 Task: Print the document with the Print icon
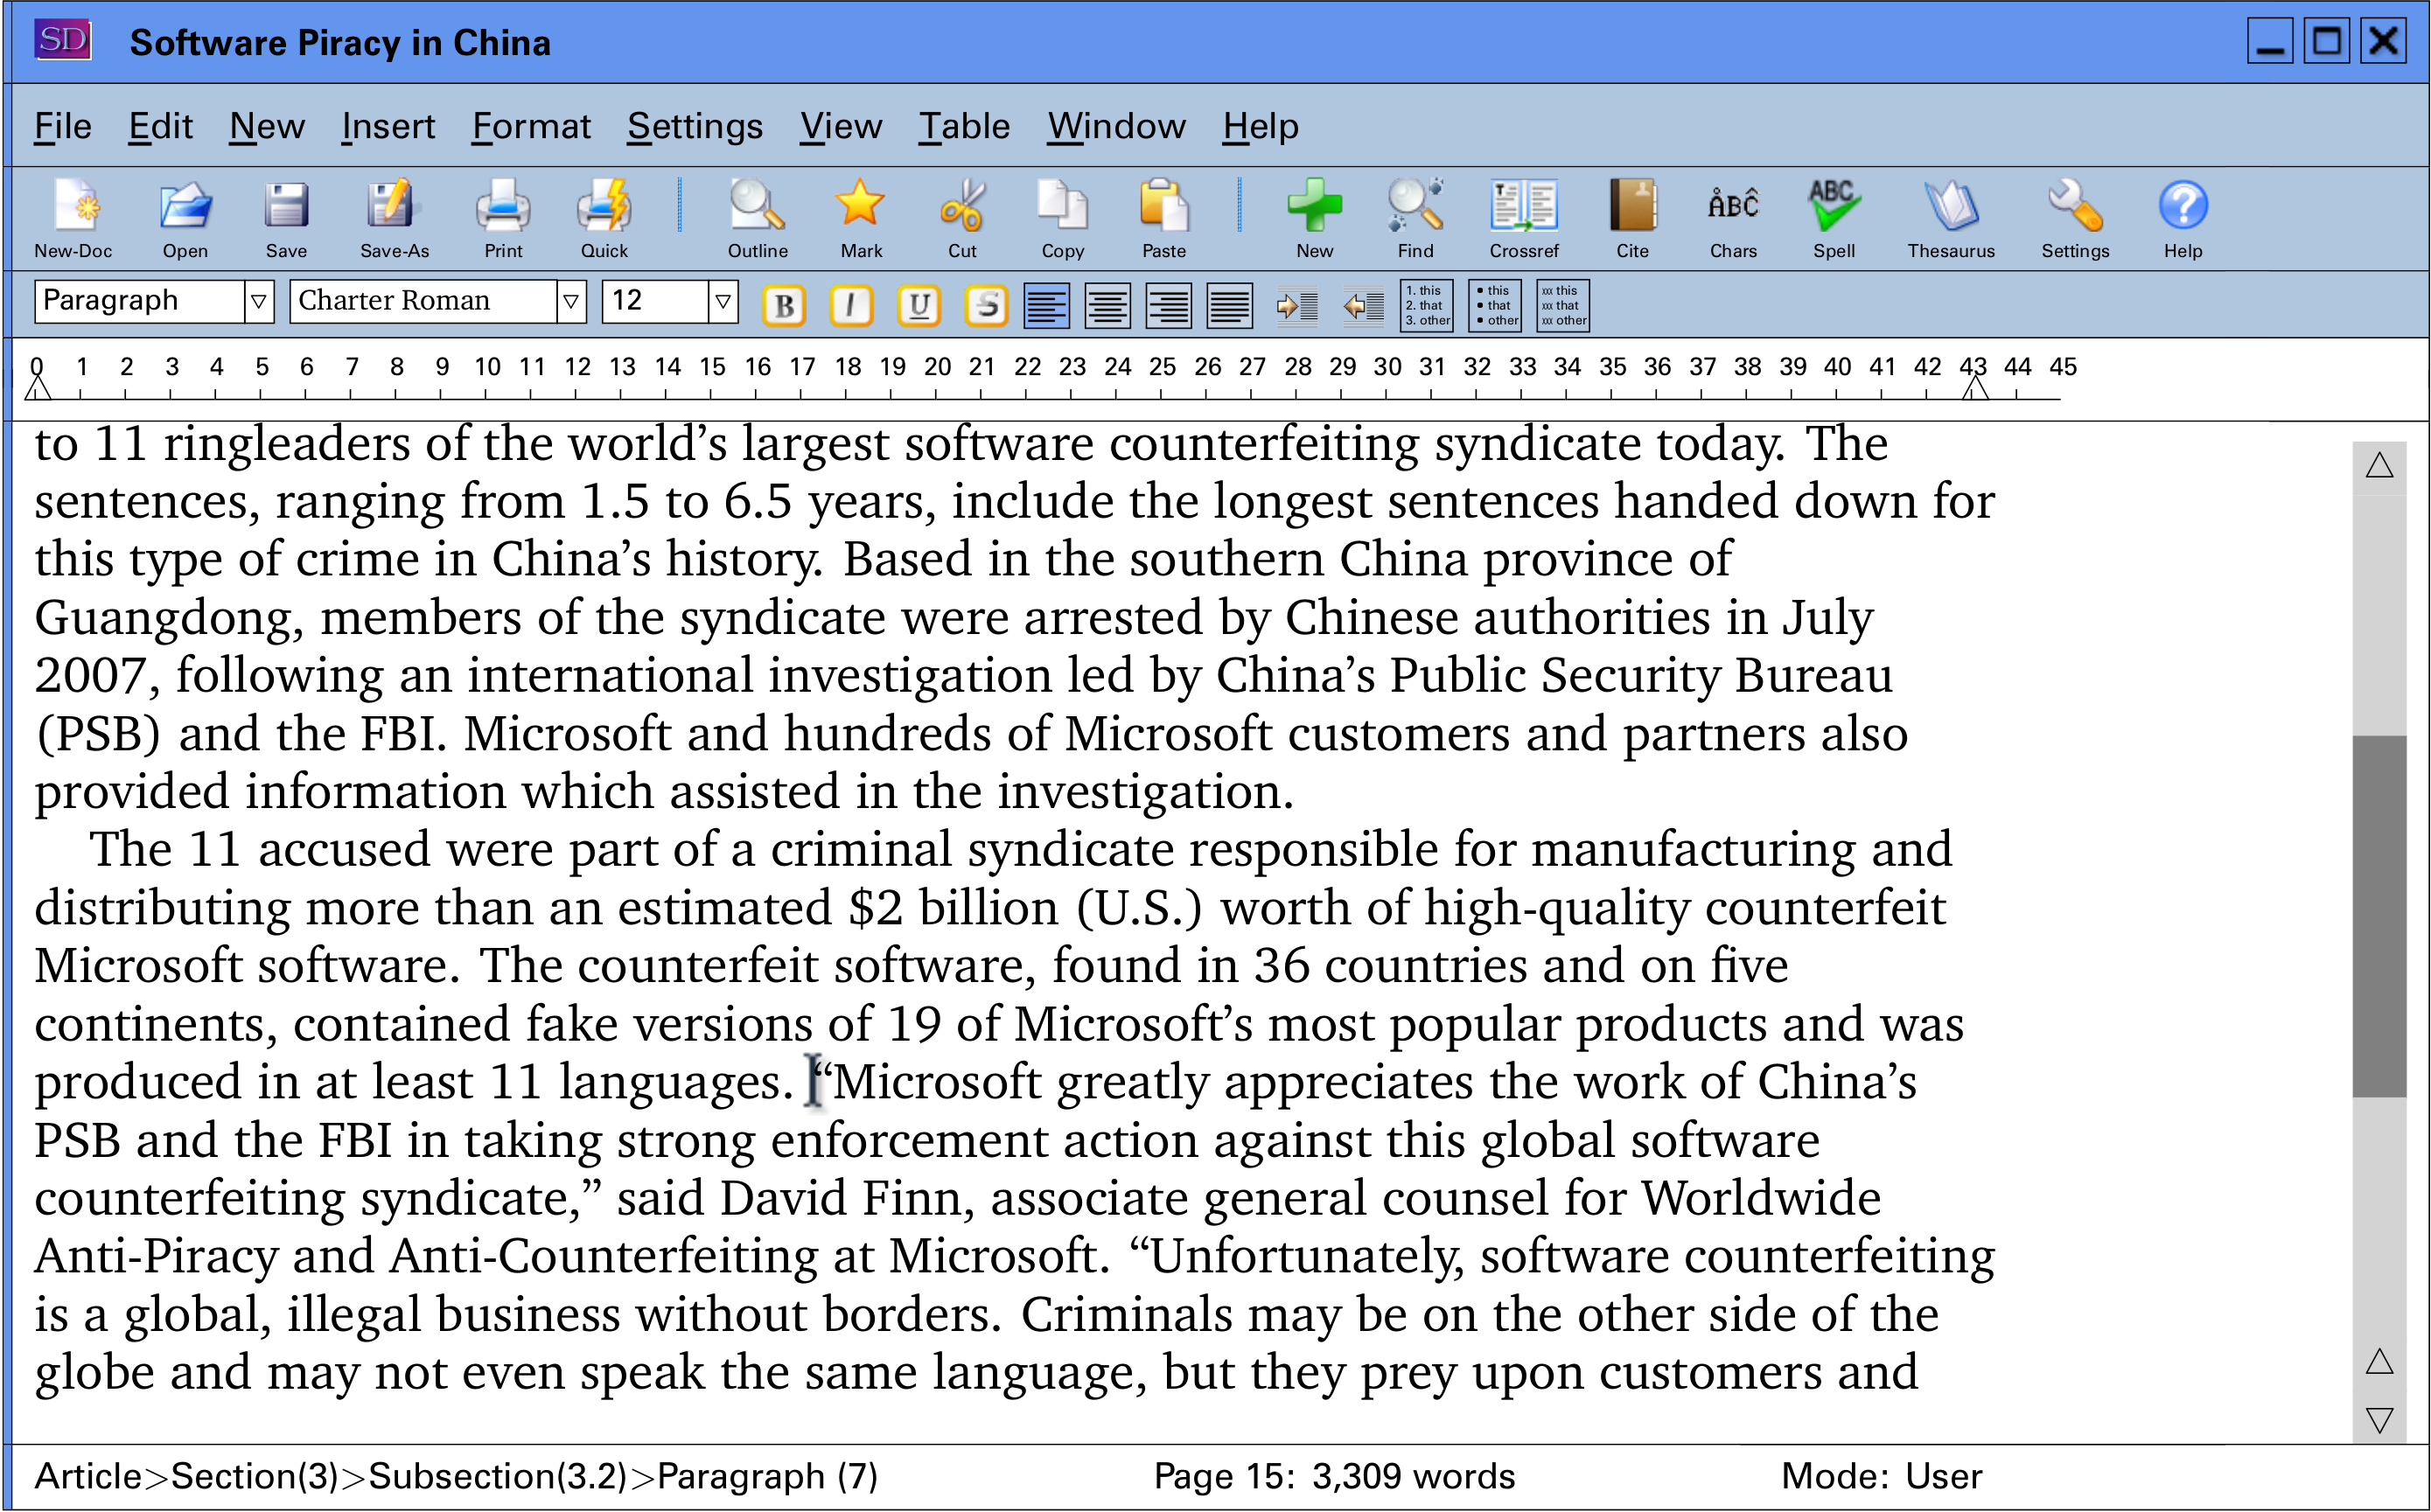pyautogui.click(x=503, y=205)
